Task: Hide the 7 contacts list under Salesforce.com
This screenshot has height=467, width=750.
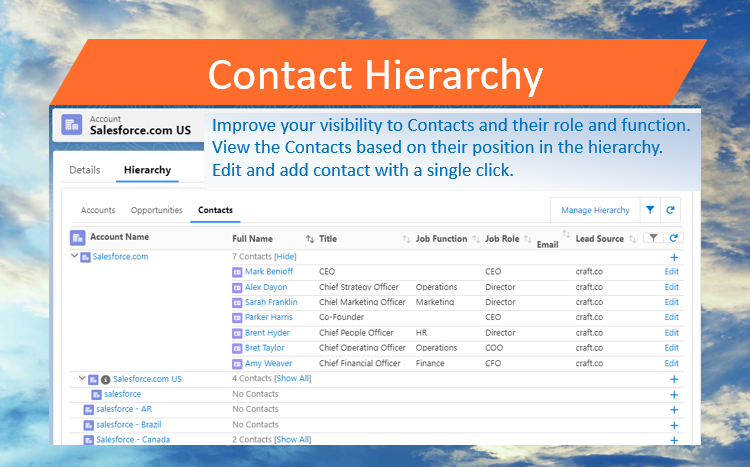Action: (286, 257)
